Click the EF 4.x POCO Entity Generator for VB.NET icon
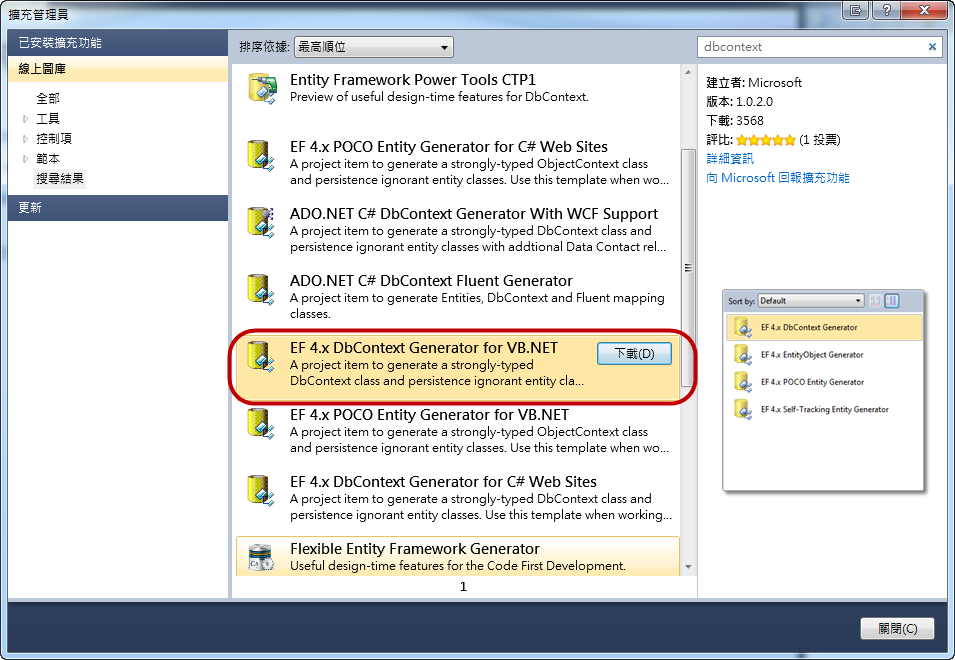955x660 pixels. tap(261, 423)
